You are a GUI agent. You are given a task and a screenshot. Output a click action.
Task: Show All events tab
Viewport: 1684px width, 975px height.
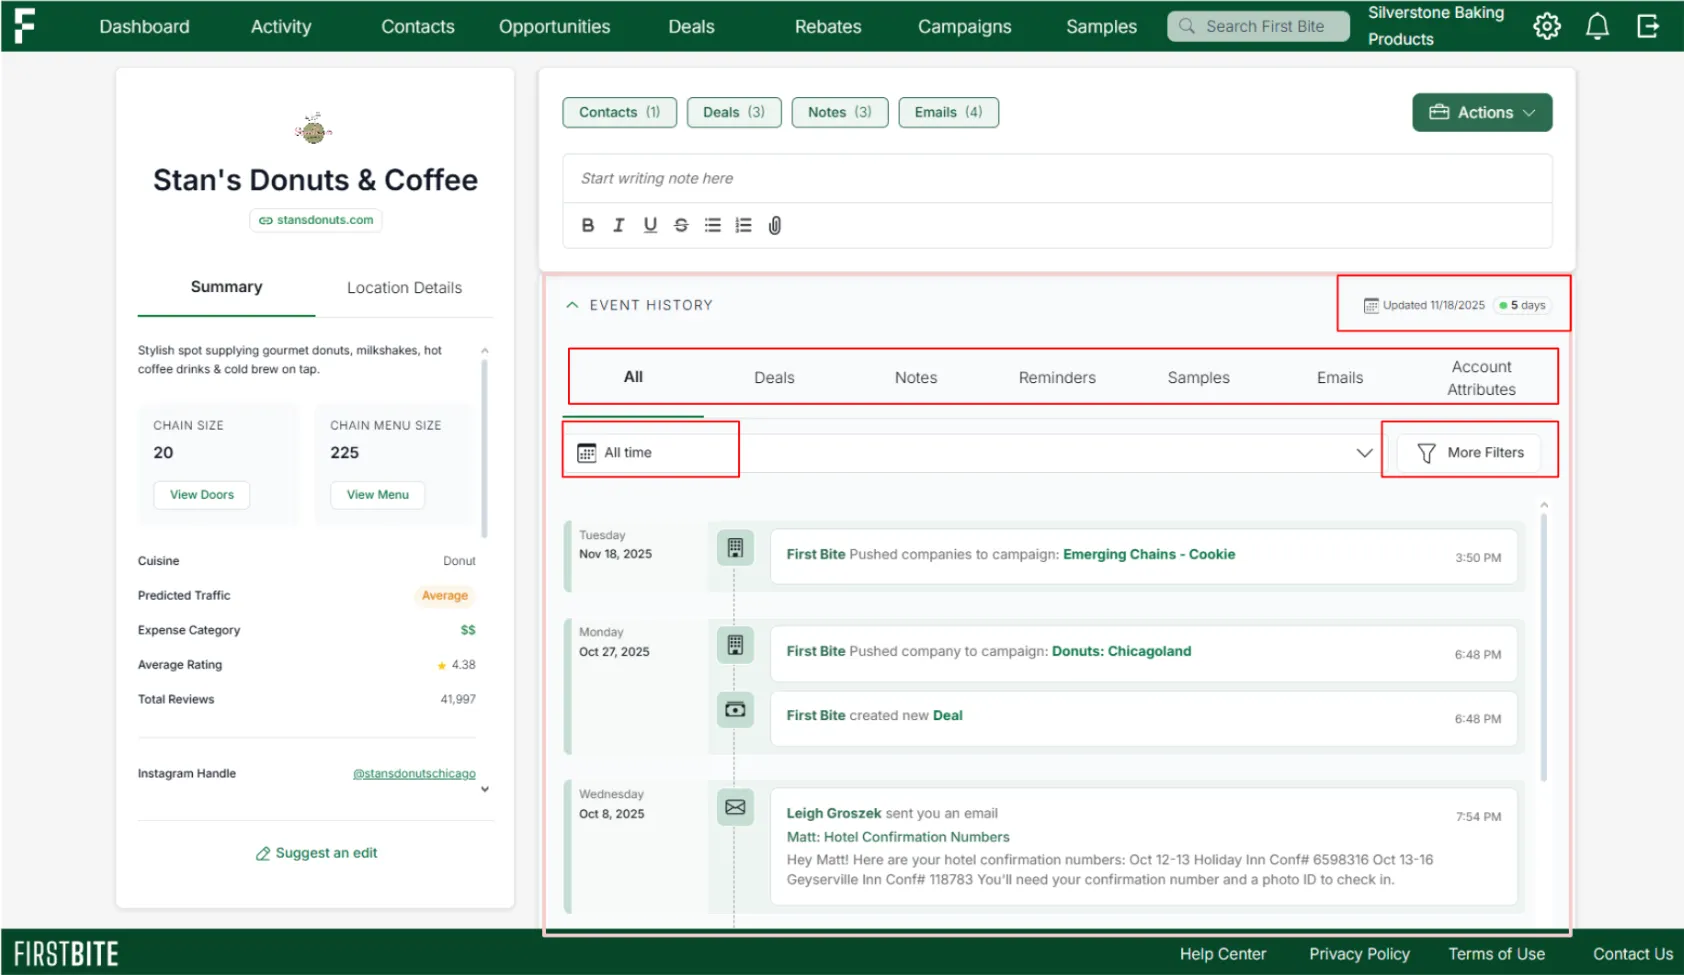(x=633, y=377)
